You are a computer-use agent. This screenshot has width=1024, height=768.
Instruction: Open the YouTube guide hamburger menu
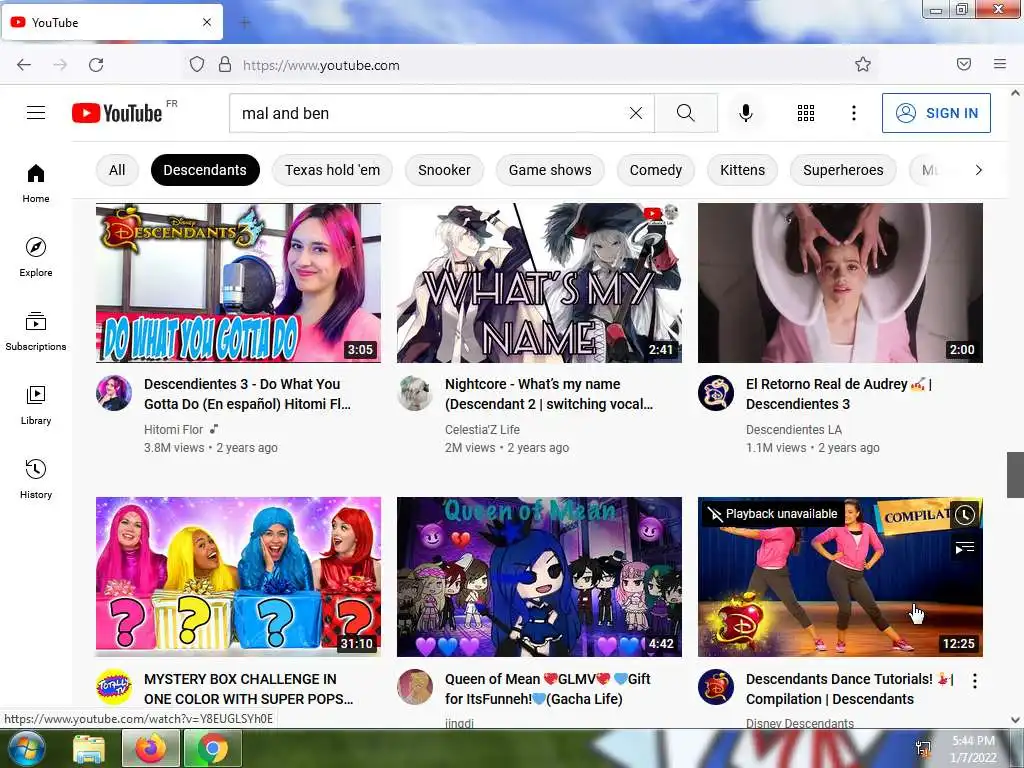coord(36,113)
